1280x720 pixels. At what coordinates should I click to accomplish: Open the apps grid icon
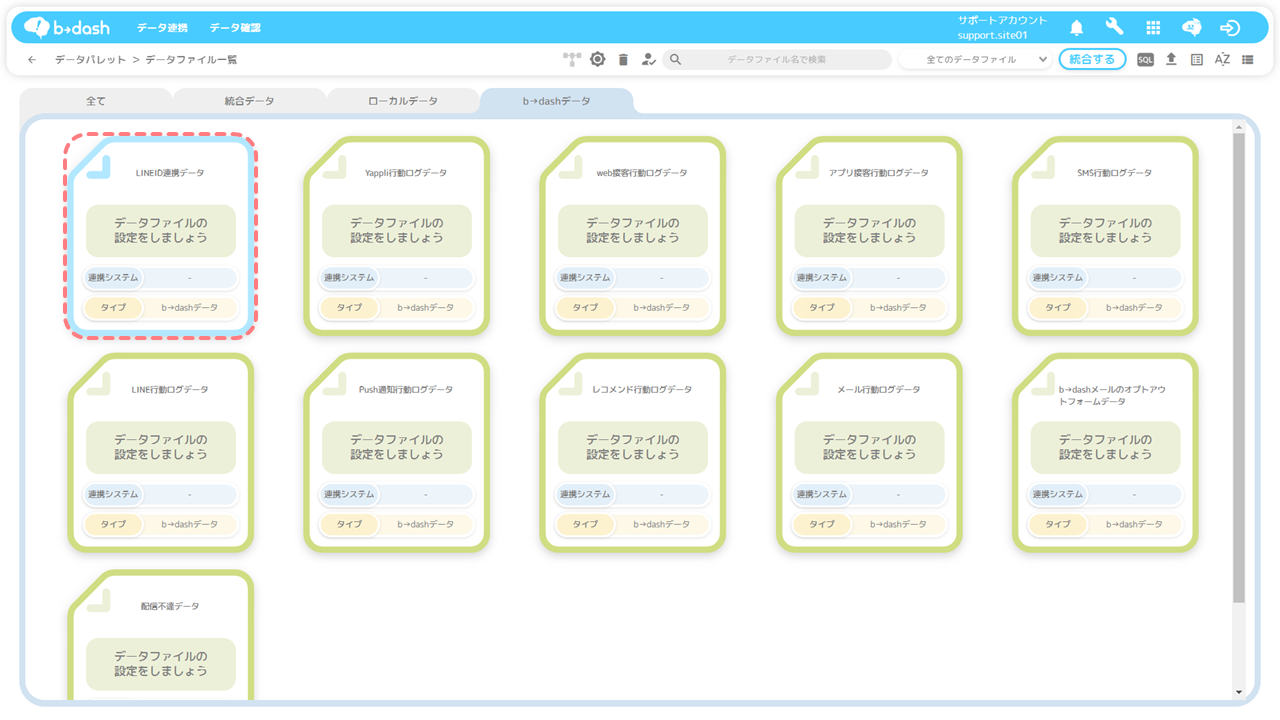pos(1153,28)
